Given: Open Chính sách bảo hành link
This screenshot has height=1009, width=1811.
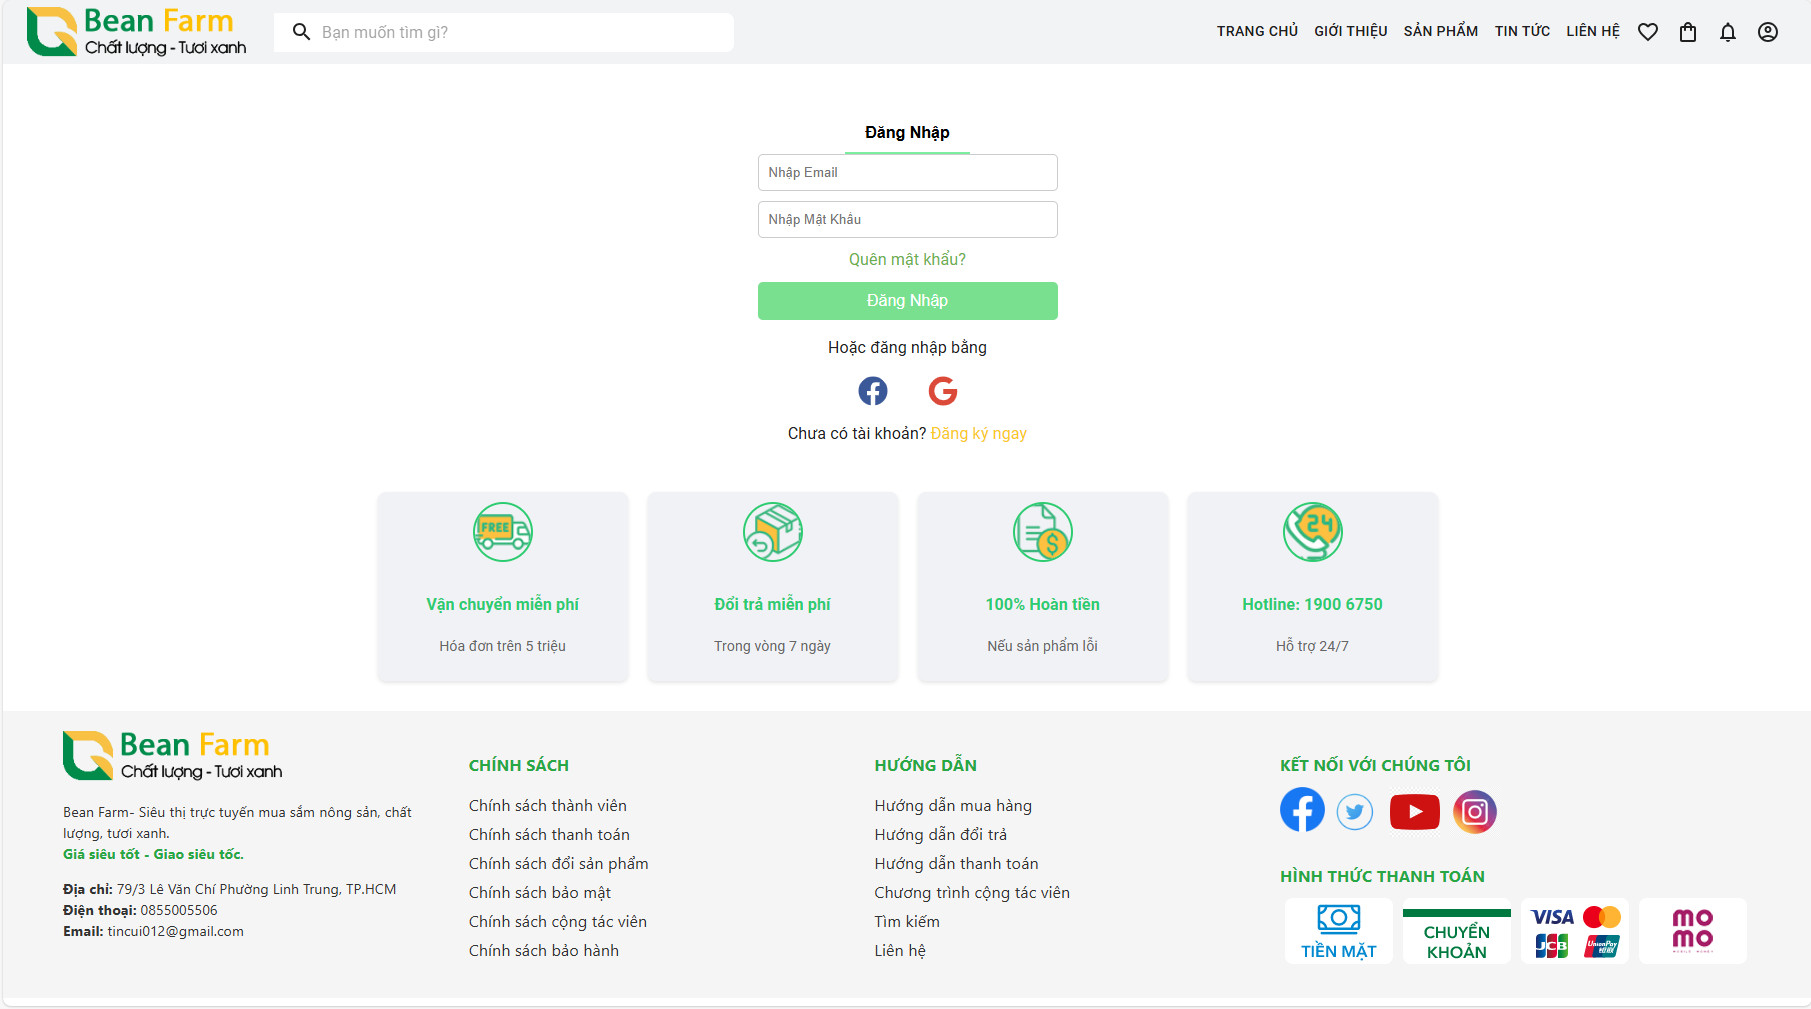Looking at the screenshot, I should click(544, 951).
